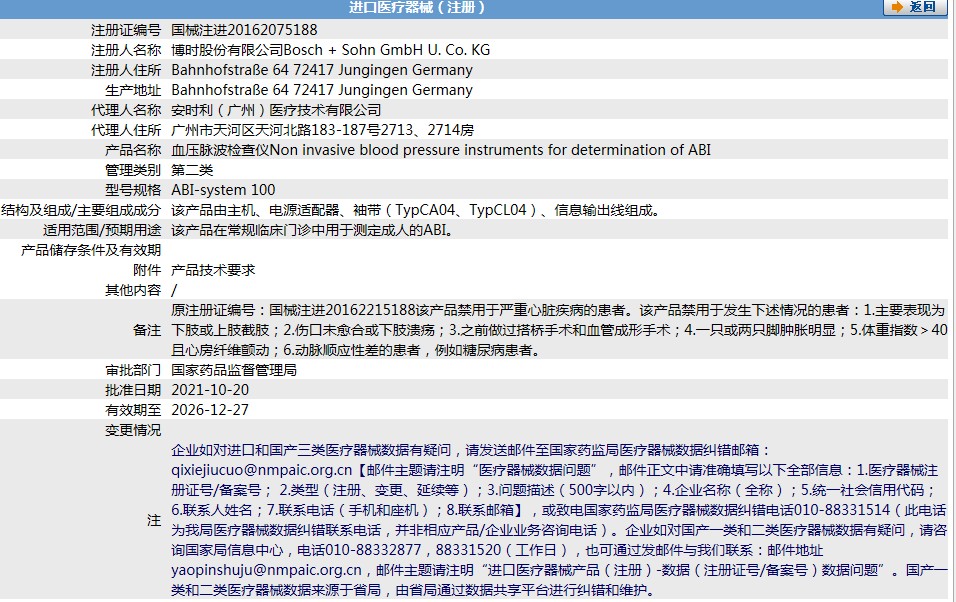
Task: Open the 产品技术要求 attachment link
Action: click(213, 270)
